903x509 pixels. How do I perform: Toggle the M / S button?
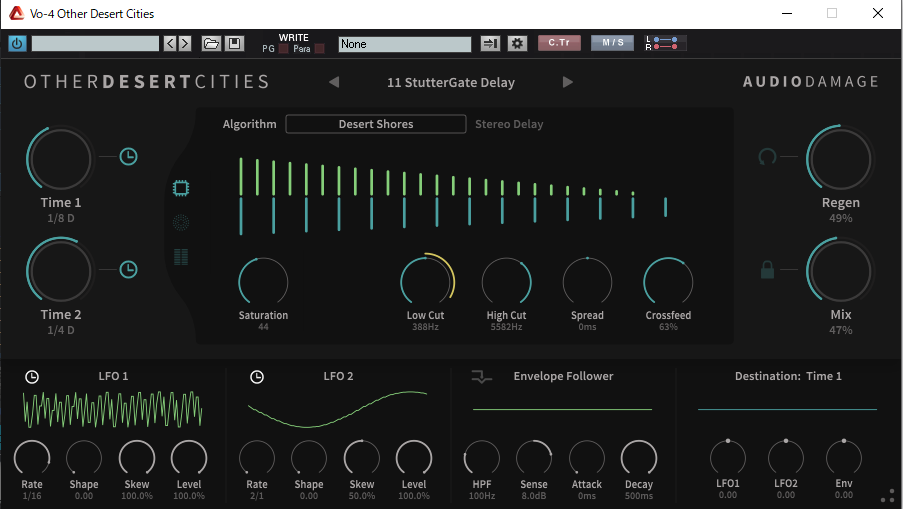612,43
